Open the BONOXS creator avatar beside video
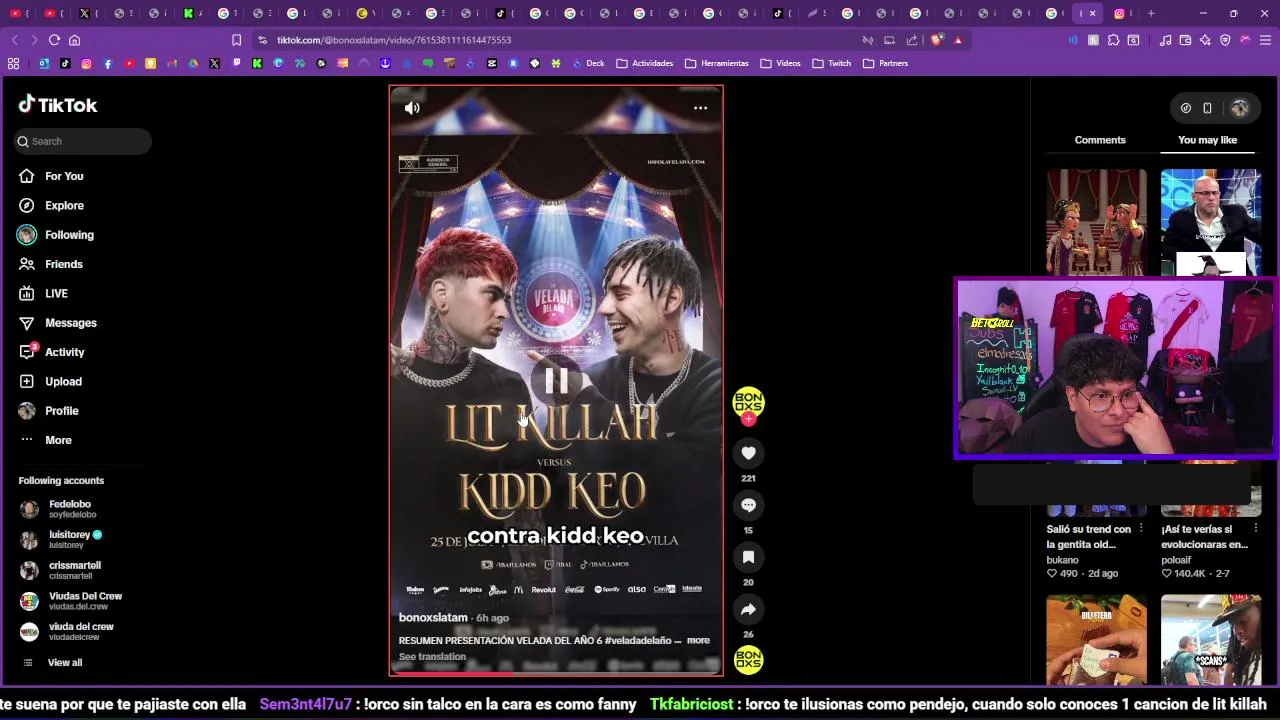 tap(748, 402)
